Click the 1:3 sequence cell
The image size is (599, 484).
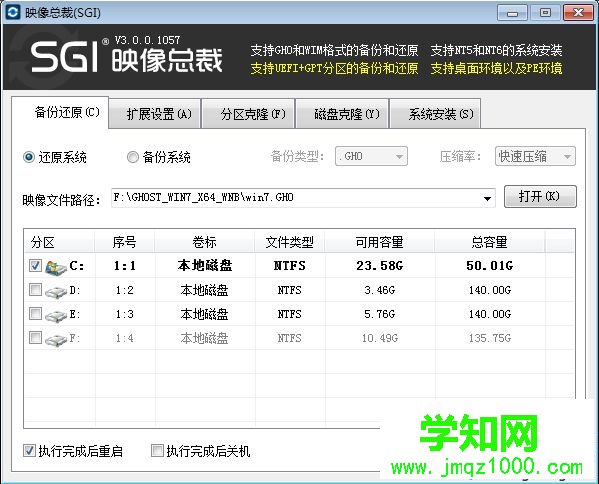click(125, 314)
